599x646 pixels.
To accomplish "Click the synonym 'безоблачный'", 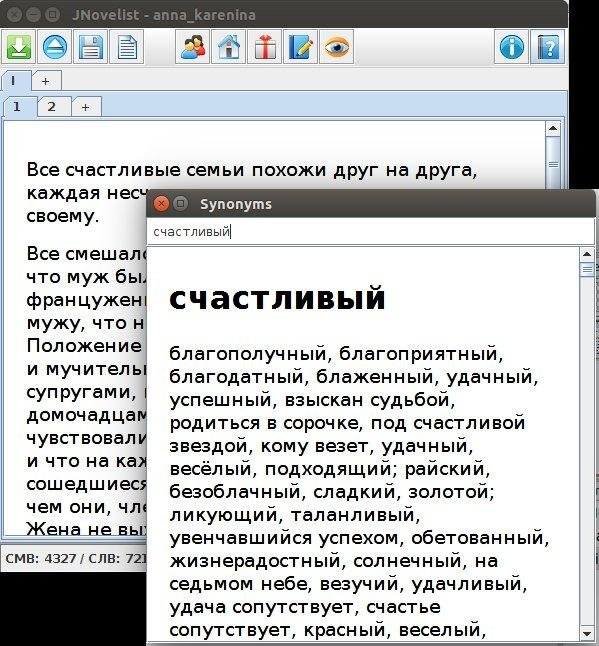I will coord(235,492).
